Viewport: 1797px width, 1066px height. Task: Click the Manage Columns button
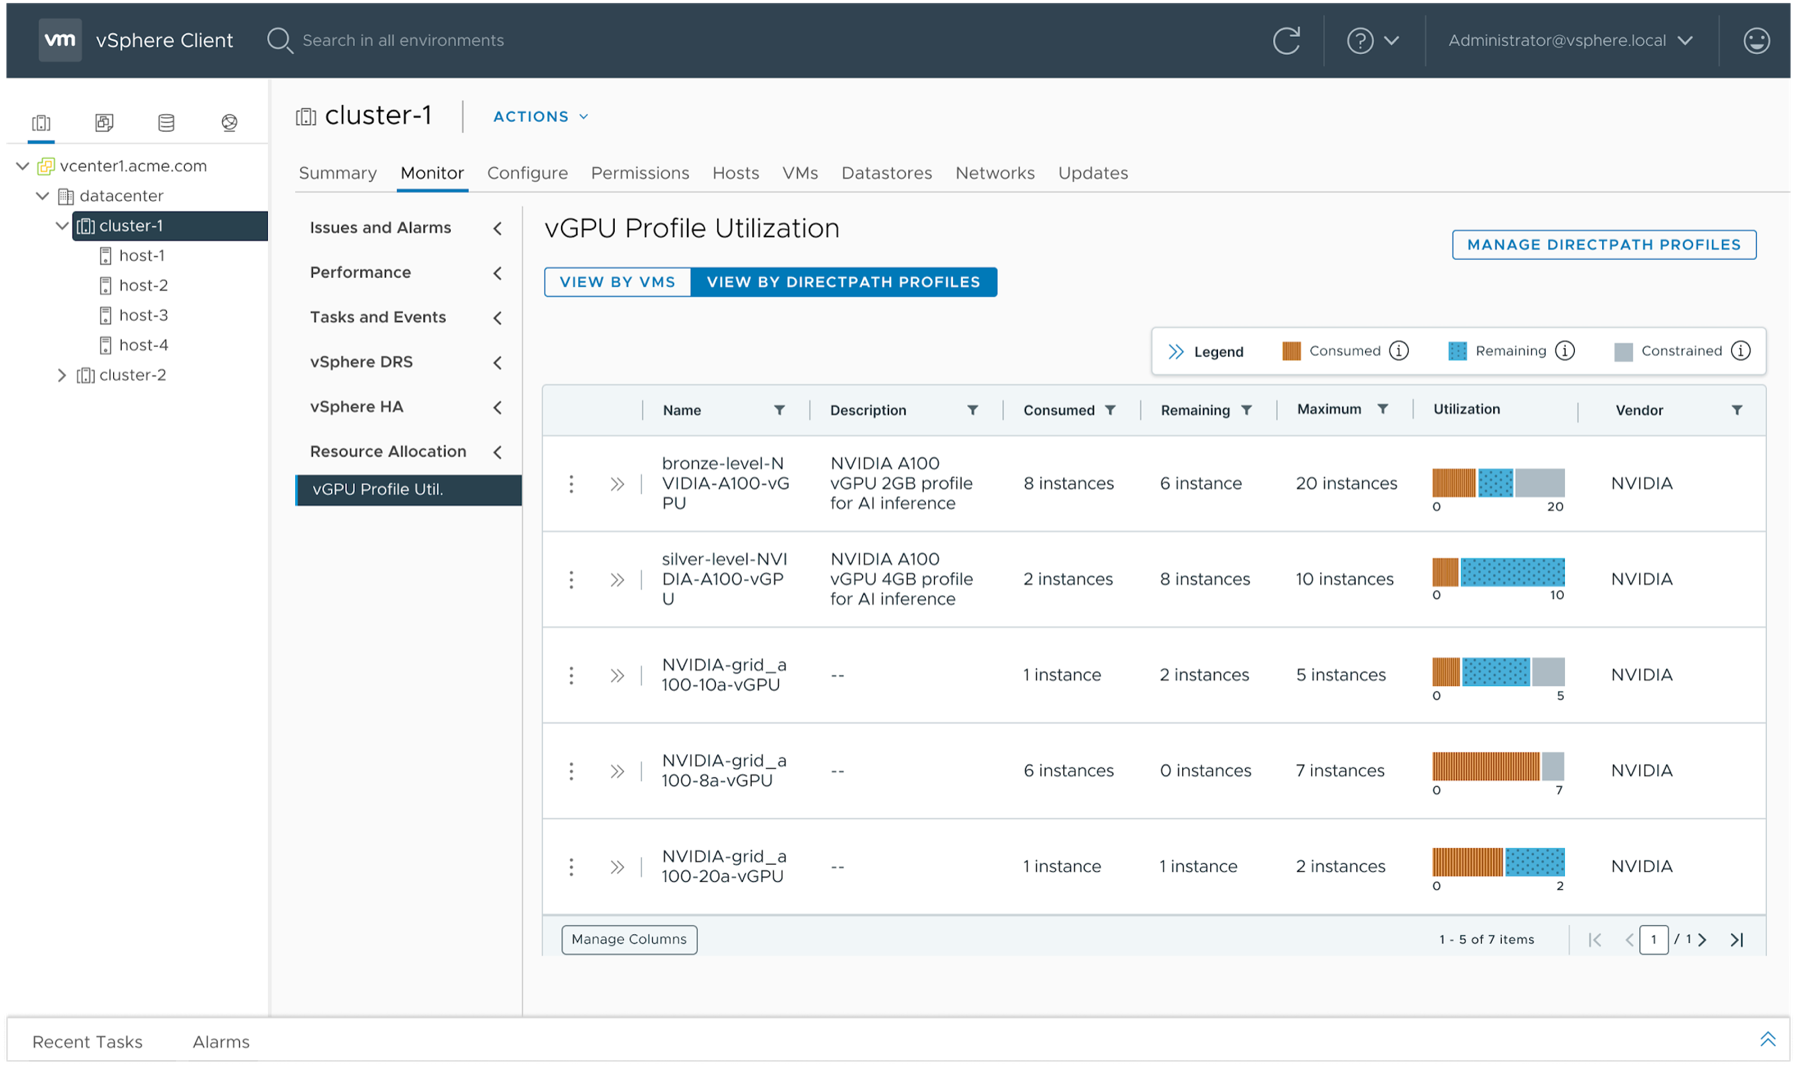pos(628,939)
